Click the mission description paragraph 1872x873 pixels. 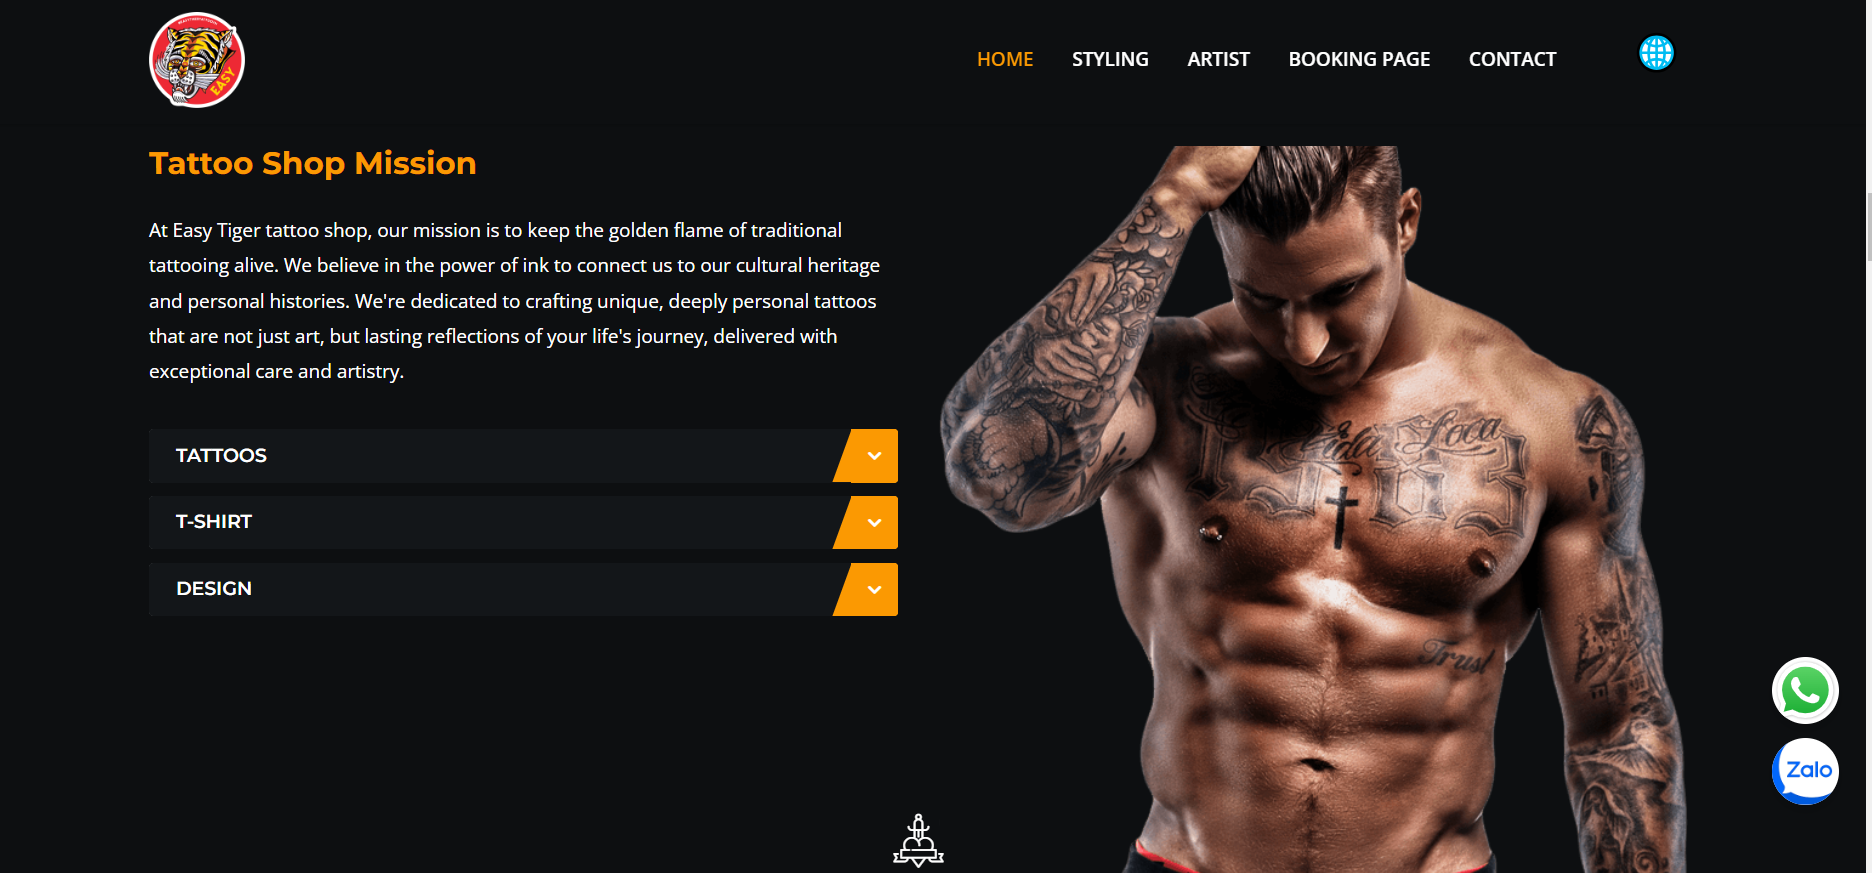point(515,301)
